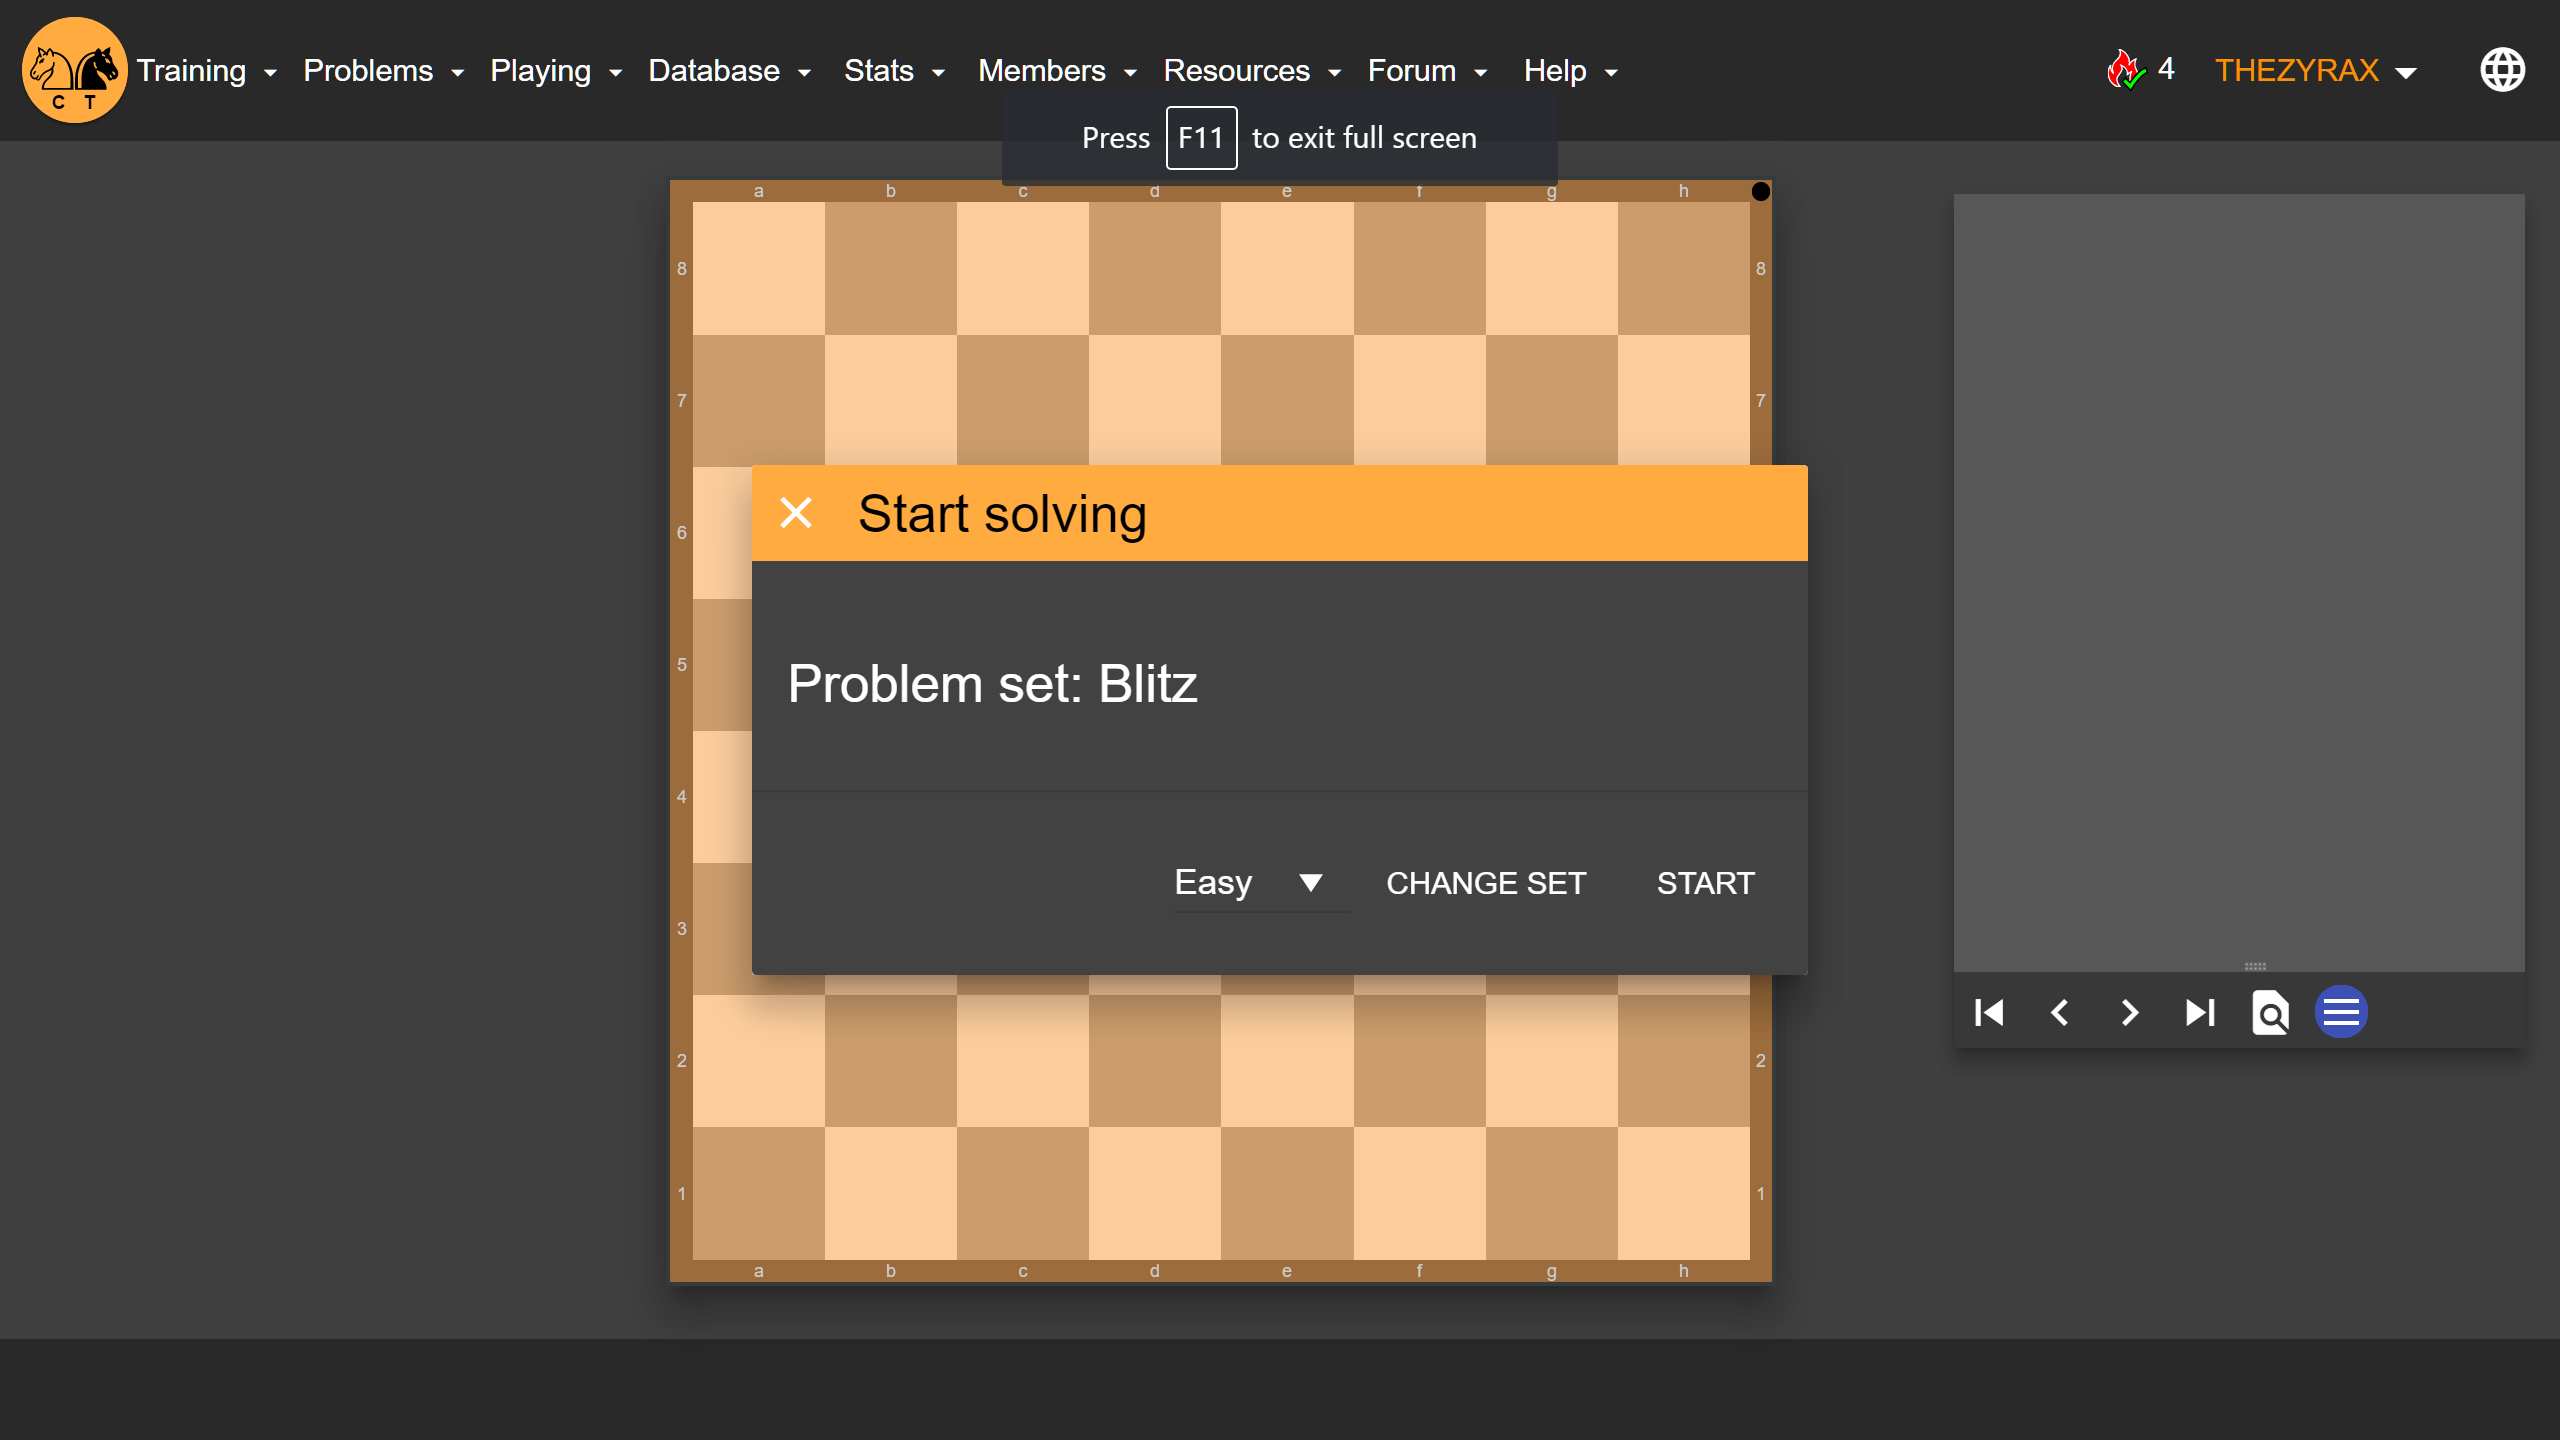Click the skip-to-end playback icon
Image resolution: width=2560 pixels, height=1440 pixels.
pos(2199,1012)
